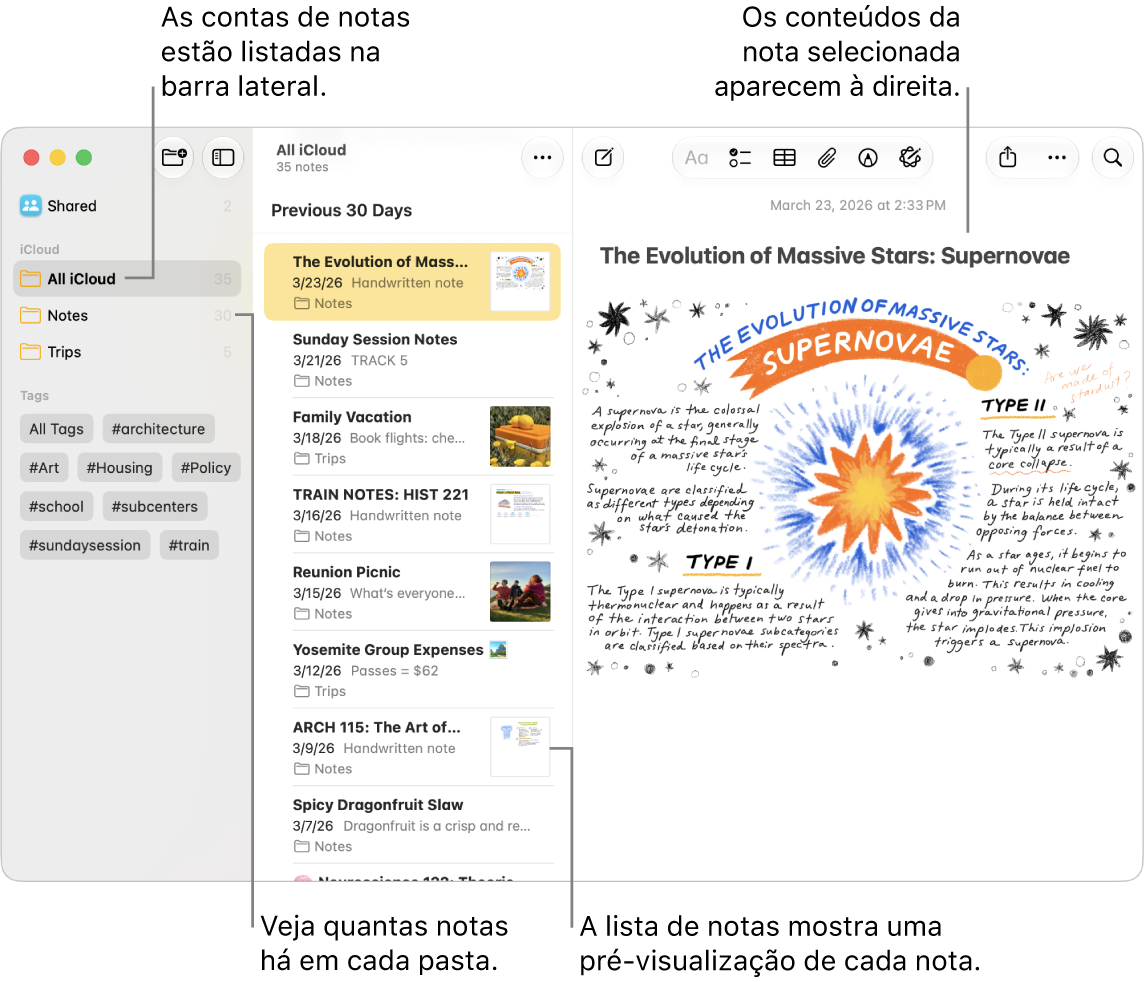This screenshot has height=982, width=1146.
Task: Click the March 23, 2026 date stamp
Action: [857, 205]
